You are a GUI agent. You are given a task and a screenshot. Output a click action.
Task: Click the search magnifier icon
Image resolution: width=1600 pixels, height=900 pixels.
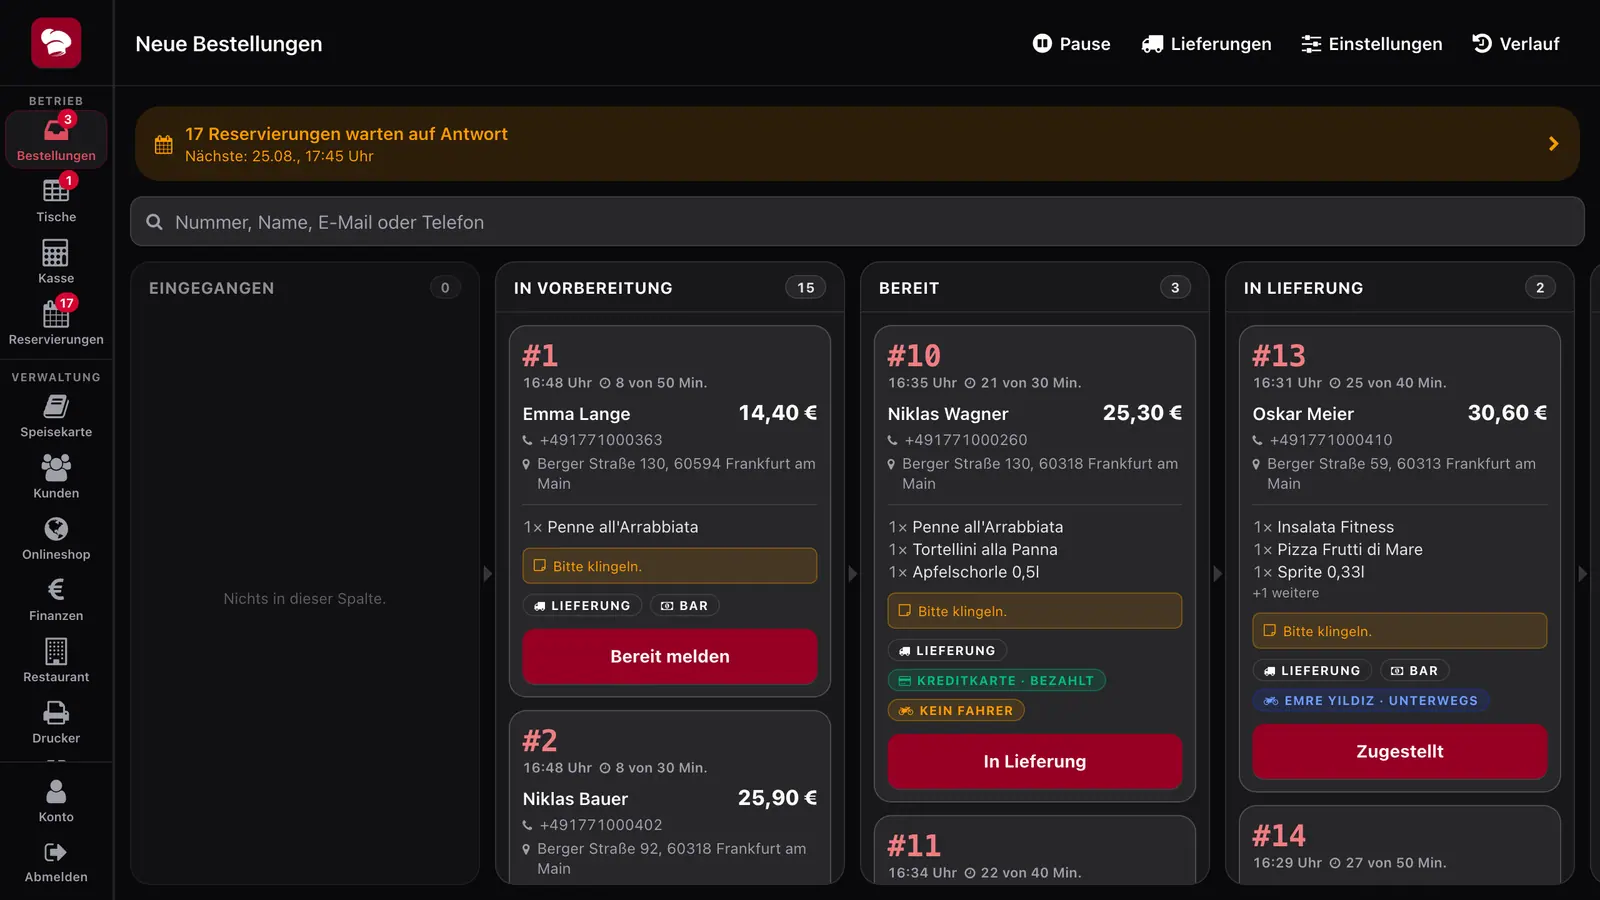[154, 222]
